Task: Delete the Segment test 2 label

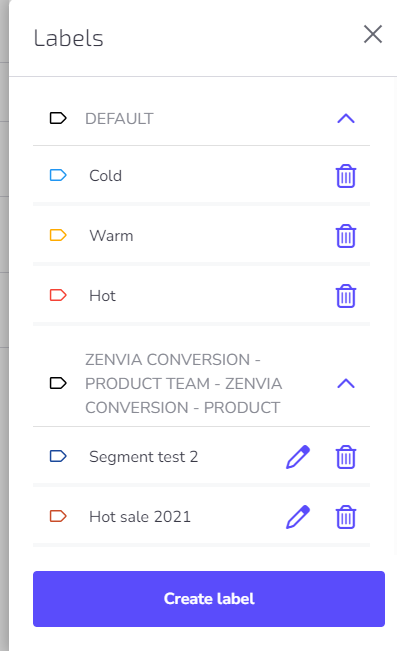Action: pos(346,457)
